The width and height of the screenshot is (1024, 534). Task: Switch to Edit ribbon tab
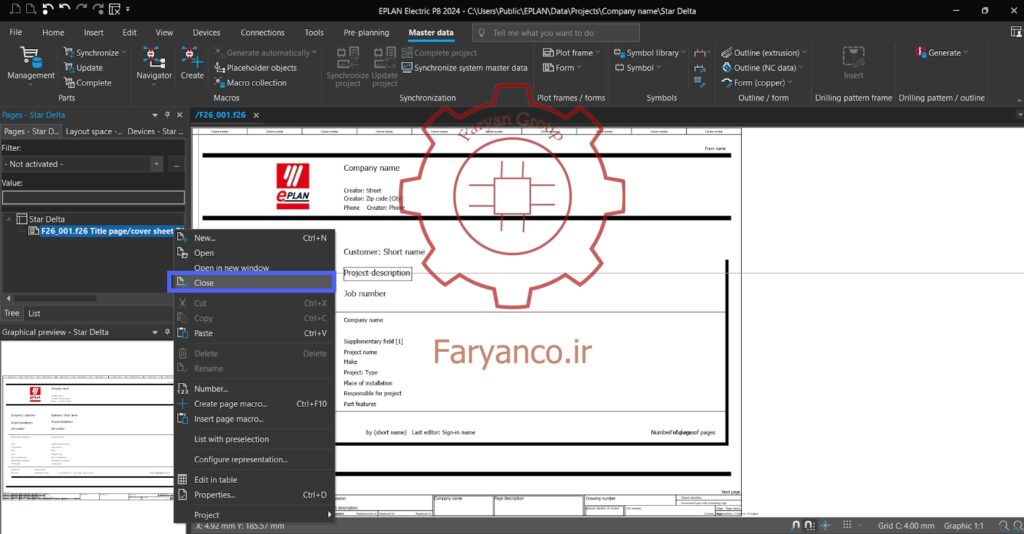pyautogui.click(x=129, y=32)
